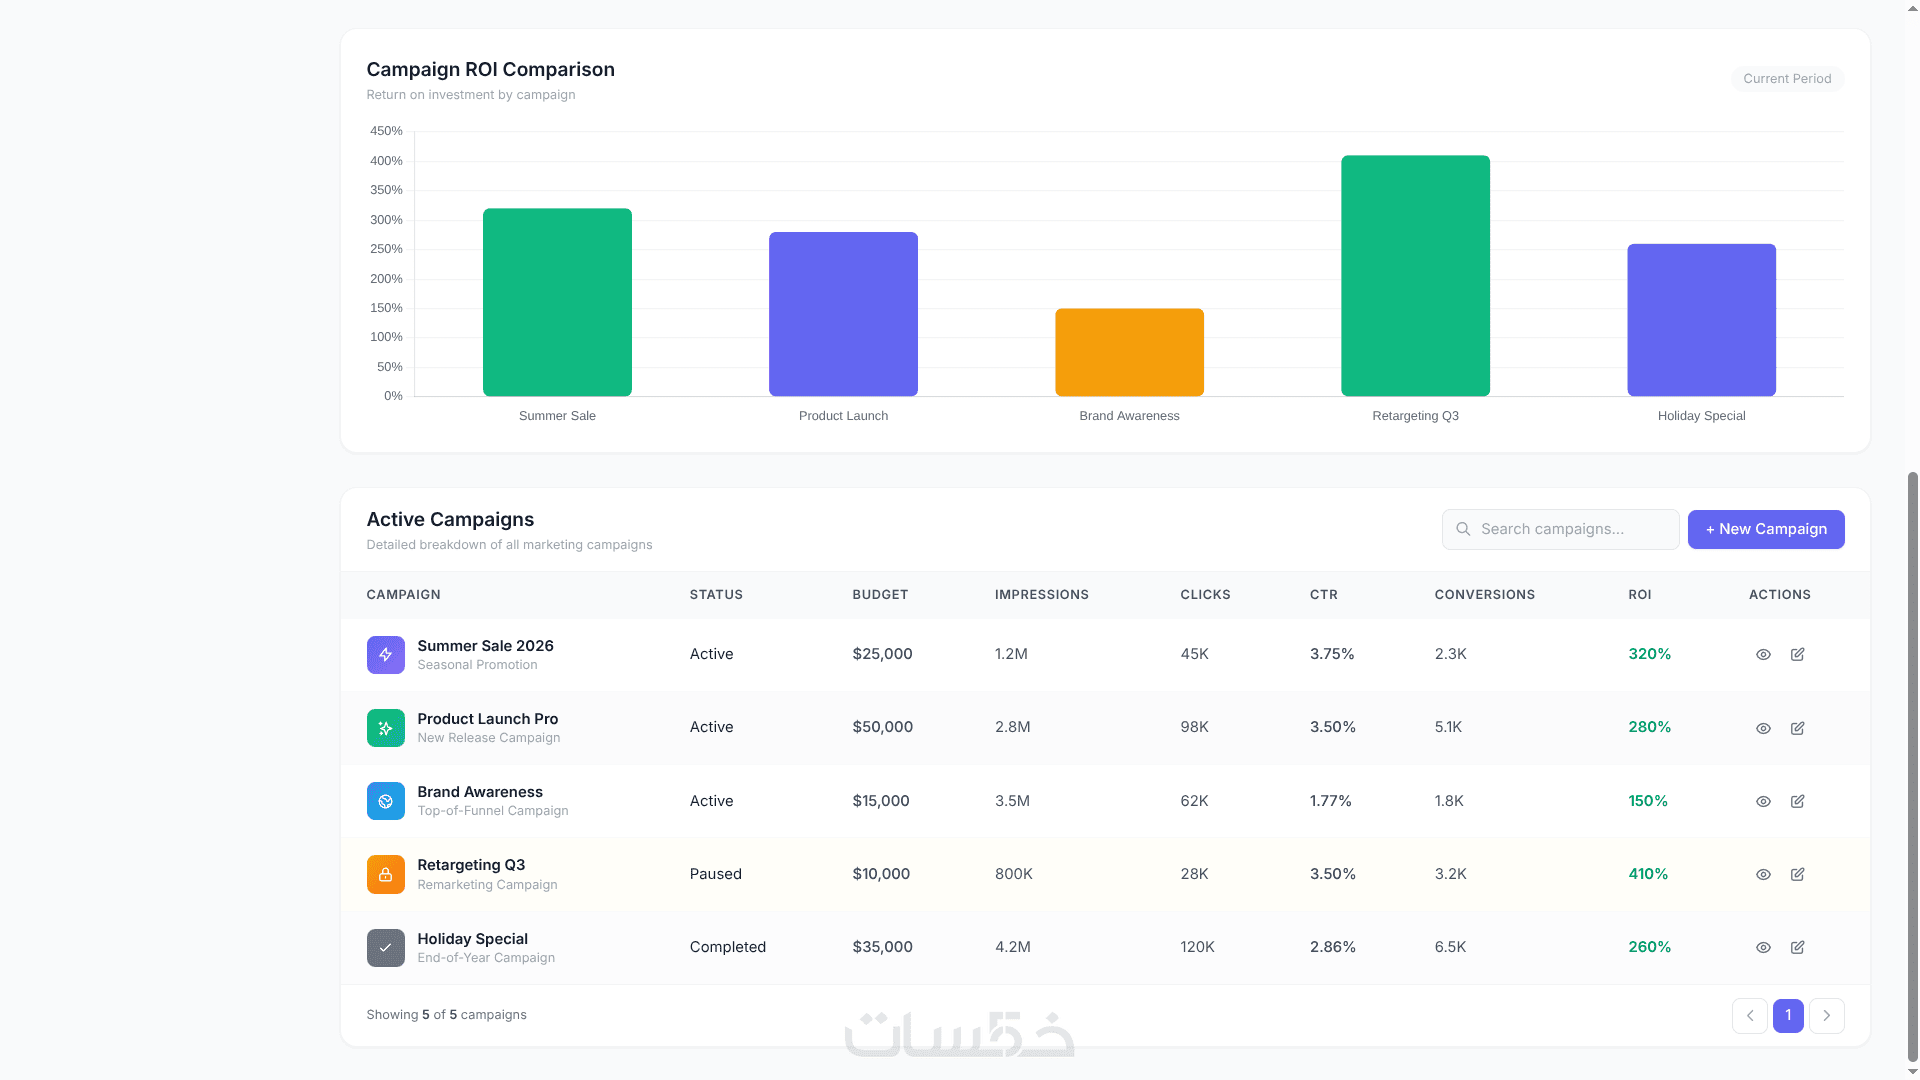
Task: Click the Brand Awareness campaign icon
Action: point(385,801)
